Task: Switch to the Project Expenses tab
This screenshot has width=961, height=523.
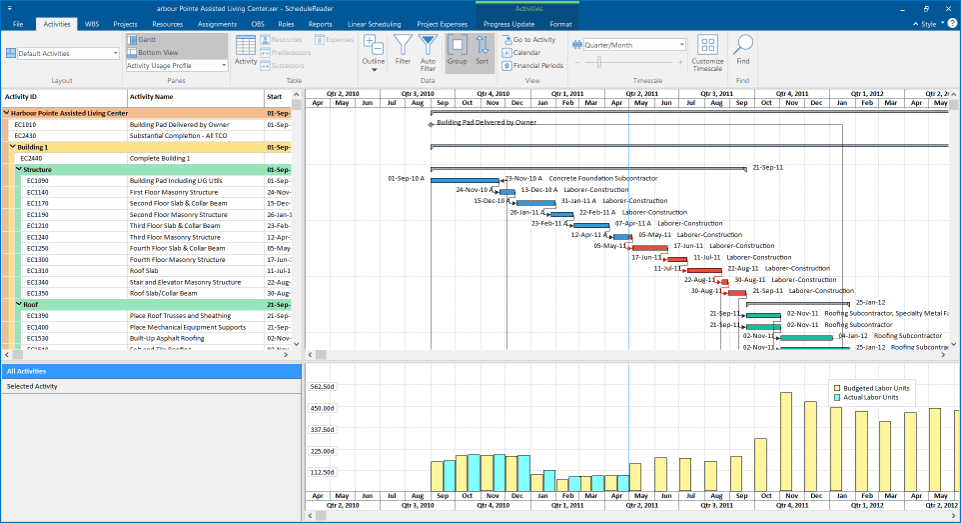Action: coord(442,24)
